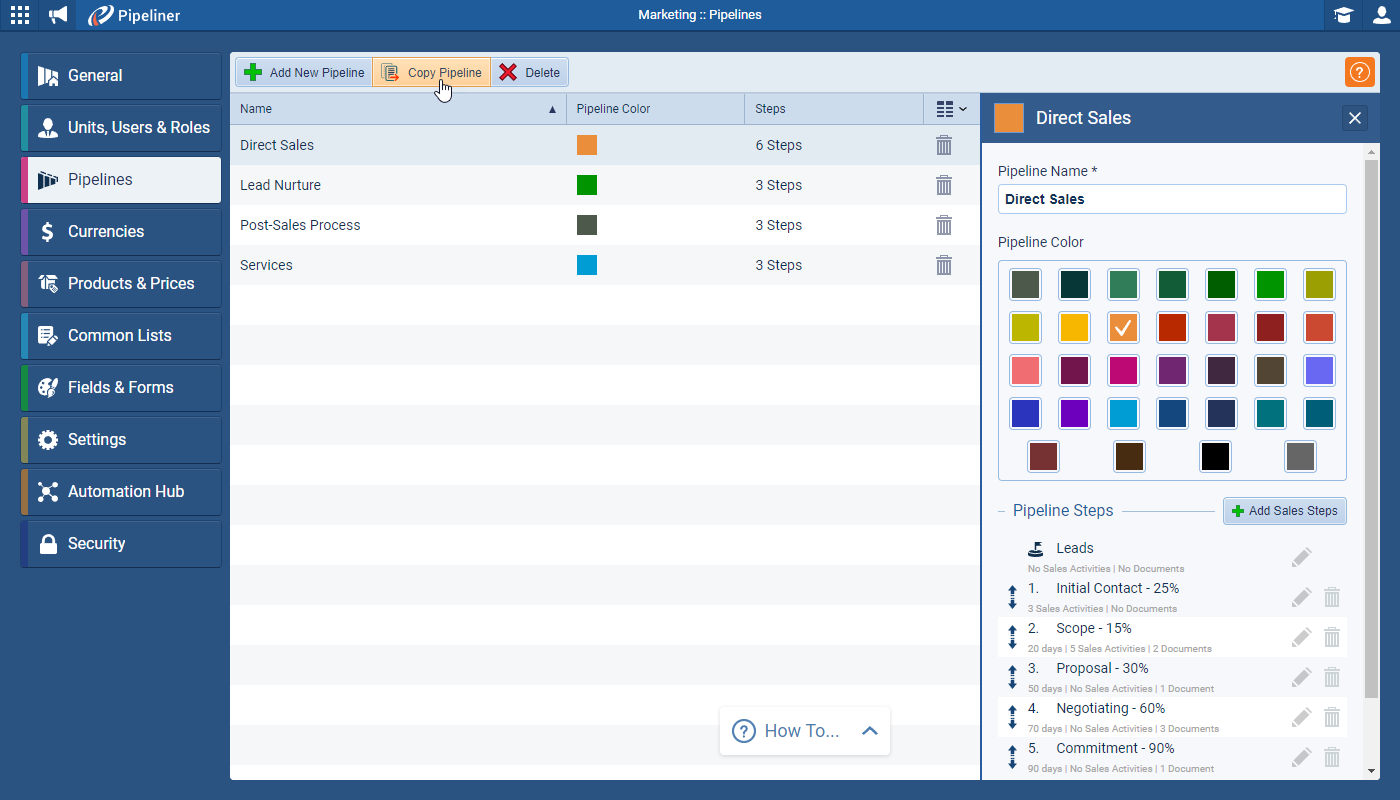Click the training graduation cap icon
Screen dimensions: 1400x800
[1343, 15]
